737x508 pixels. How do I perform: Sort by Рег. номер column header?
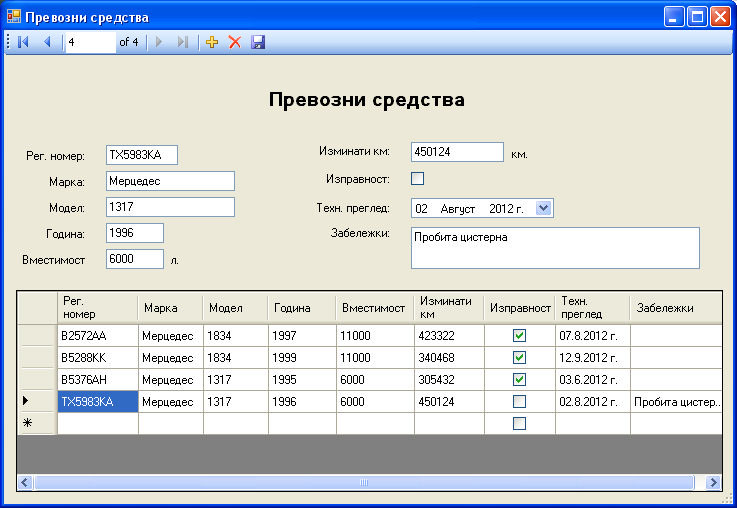[x=98, y=308]
